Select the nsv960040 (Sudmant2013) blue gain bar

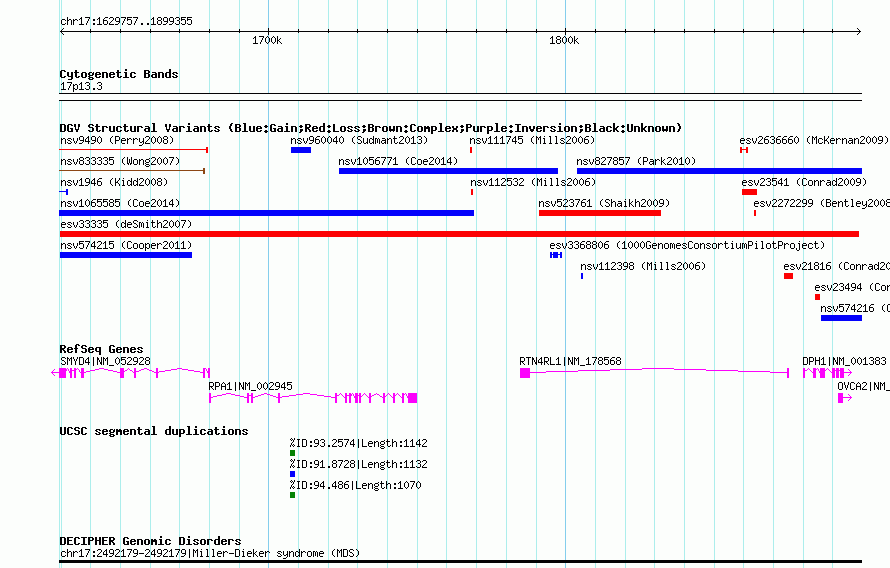pos(301,150)
